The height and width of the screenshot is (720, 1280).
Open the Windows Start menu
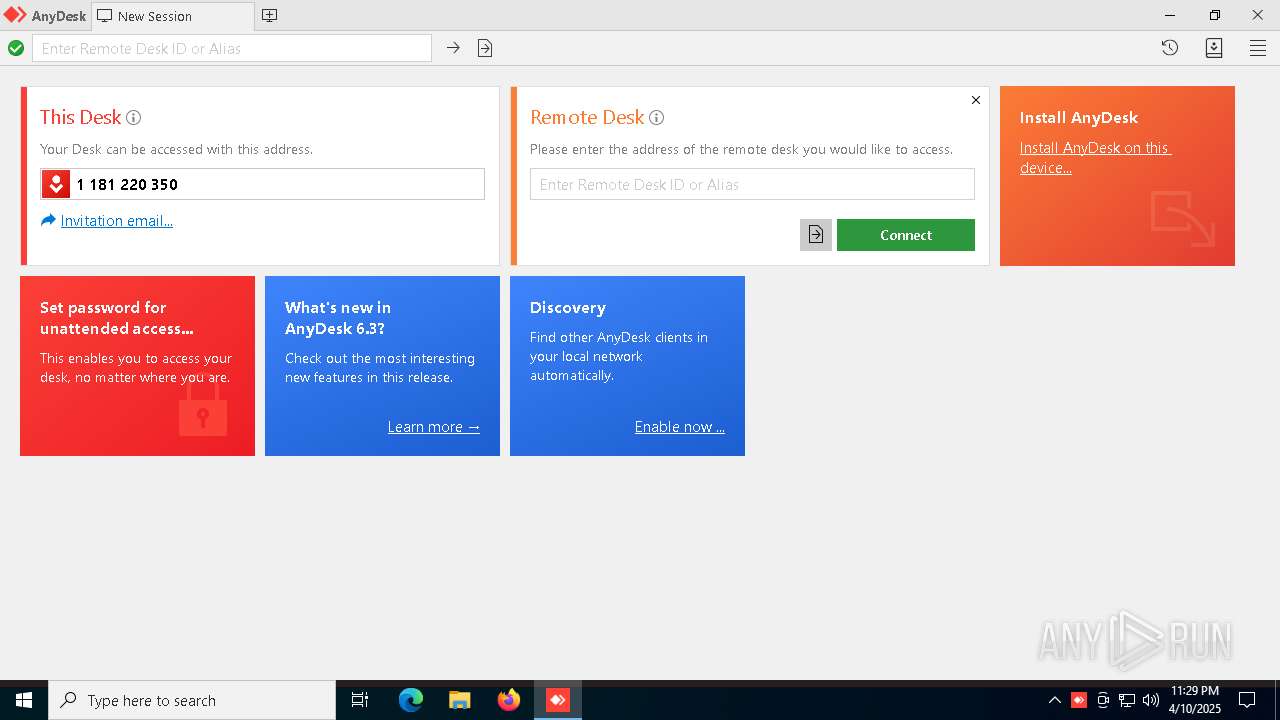point(24,700)
